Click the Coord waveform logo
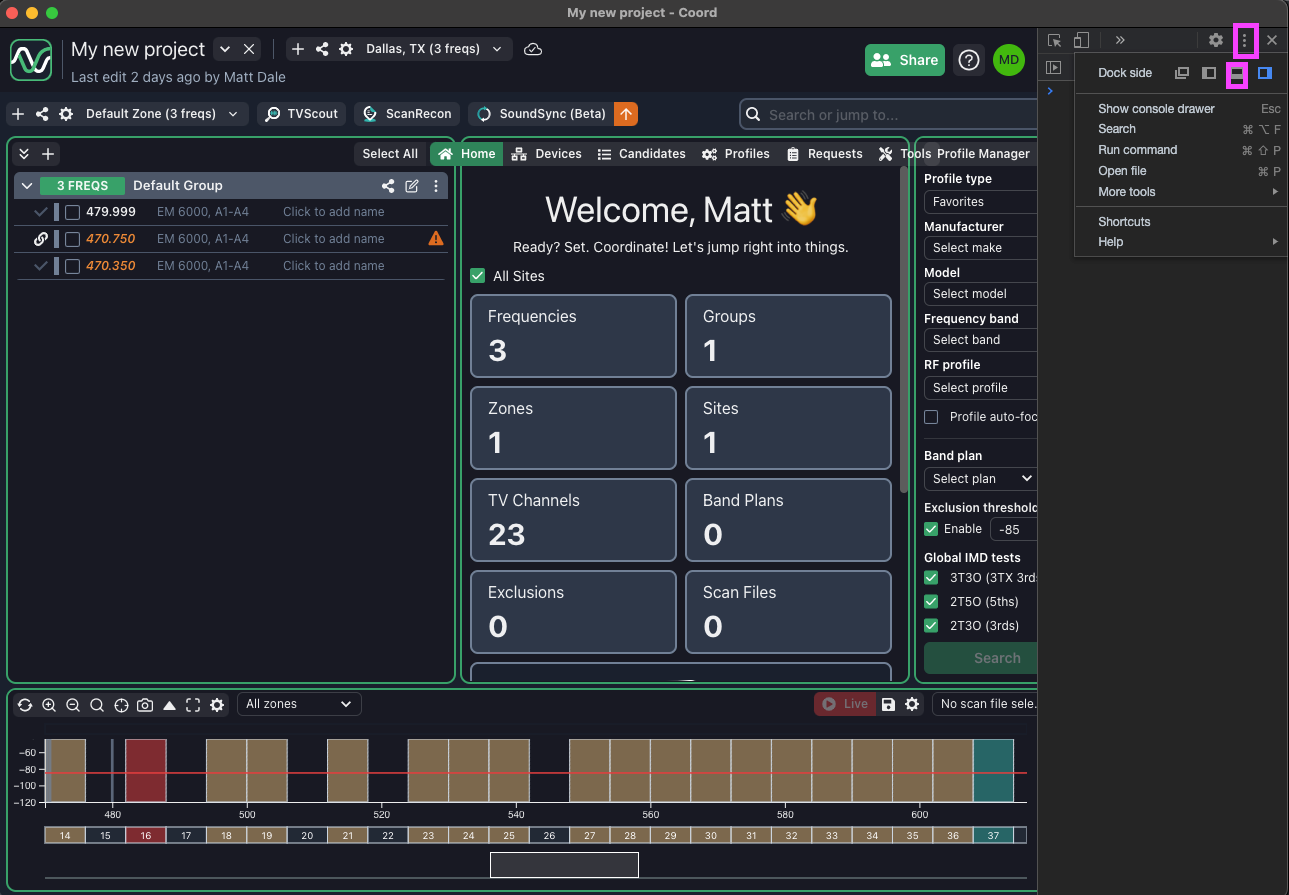This screenshot has height=895, width=1289. [31, 60]
